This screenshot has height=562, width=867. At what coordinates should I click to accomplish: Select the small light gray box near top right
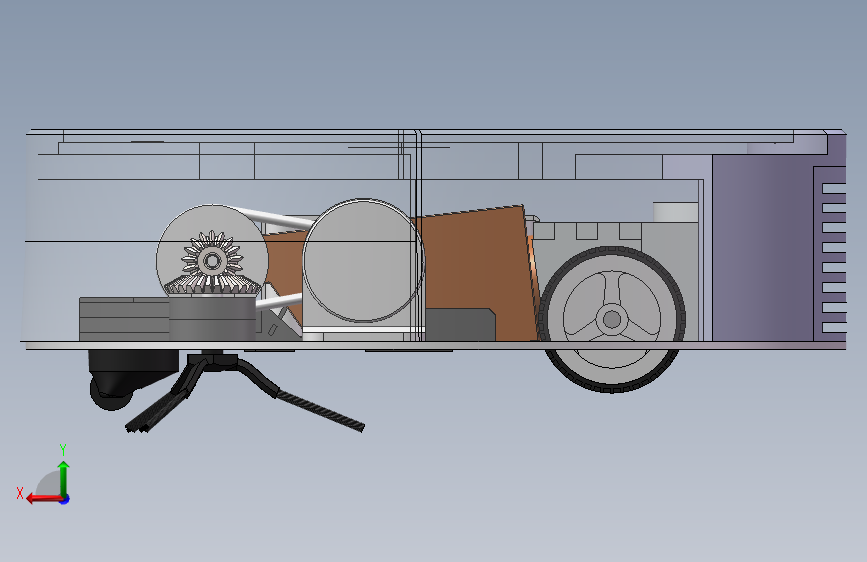[x=675, y=212]
